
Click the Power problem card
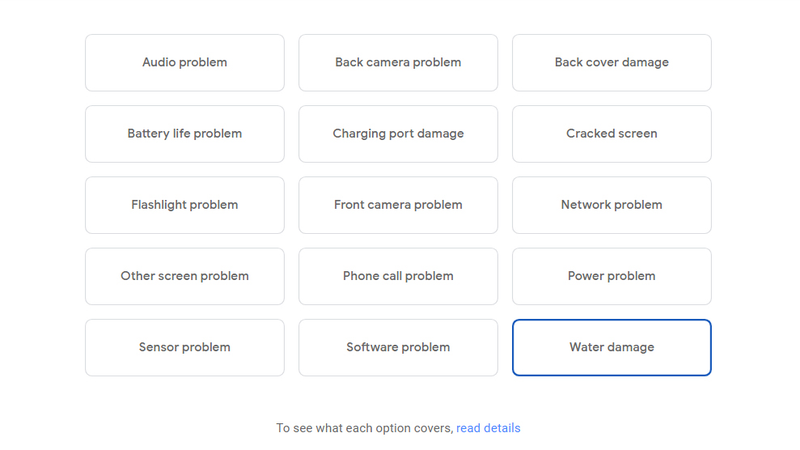click(x=612, y=276)
